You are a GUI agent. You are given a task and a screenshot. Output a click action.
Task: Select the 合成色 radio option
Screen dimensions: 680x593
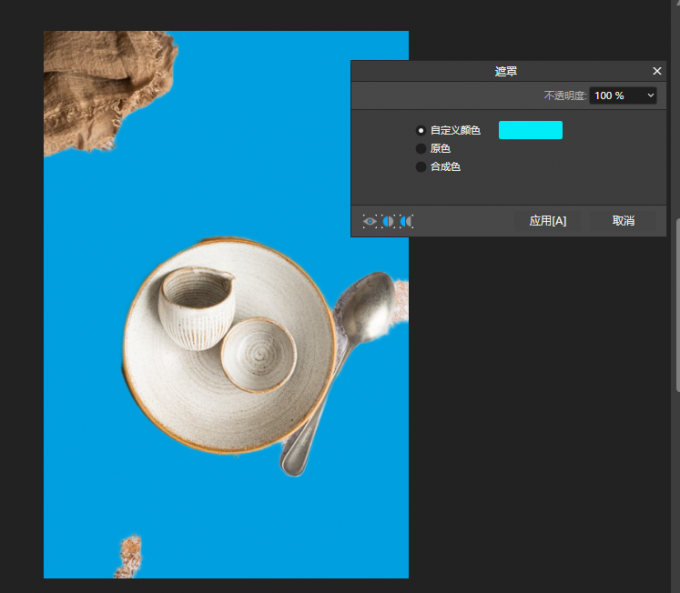pos(421,167)
